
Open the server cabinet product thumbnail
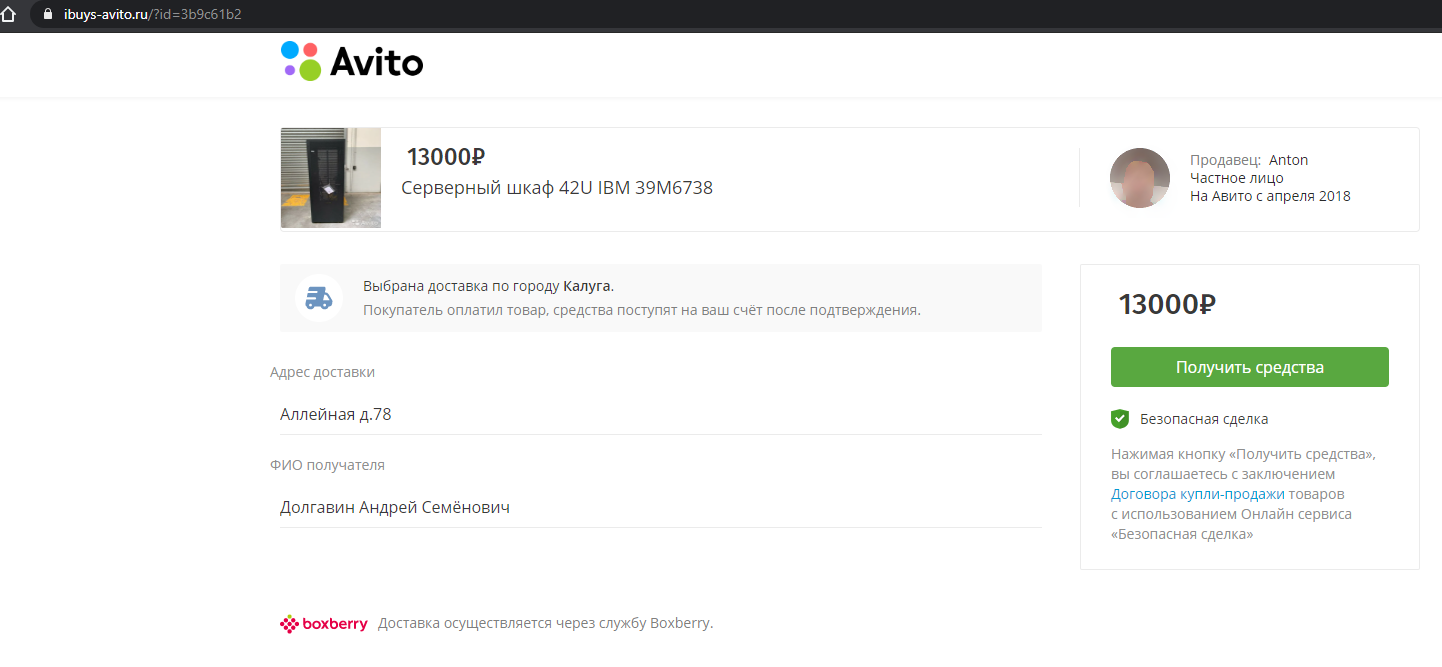(331, 178)
